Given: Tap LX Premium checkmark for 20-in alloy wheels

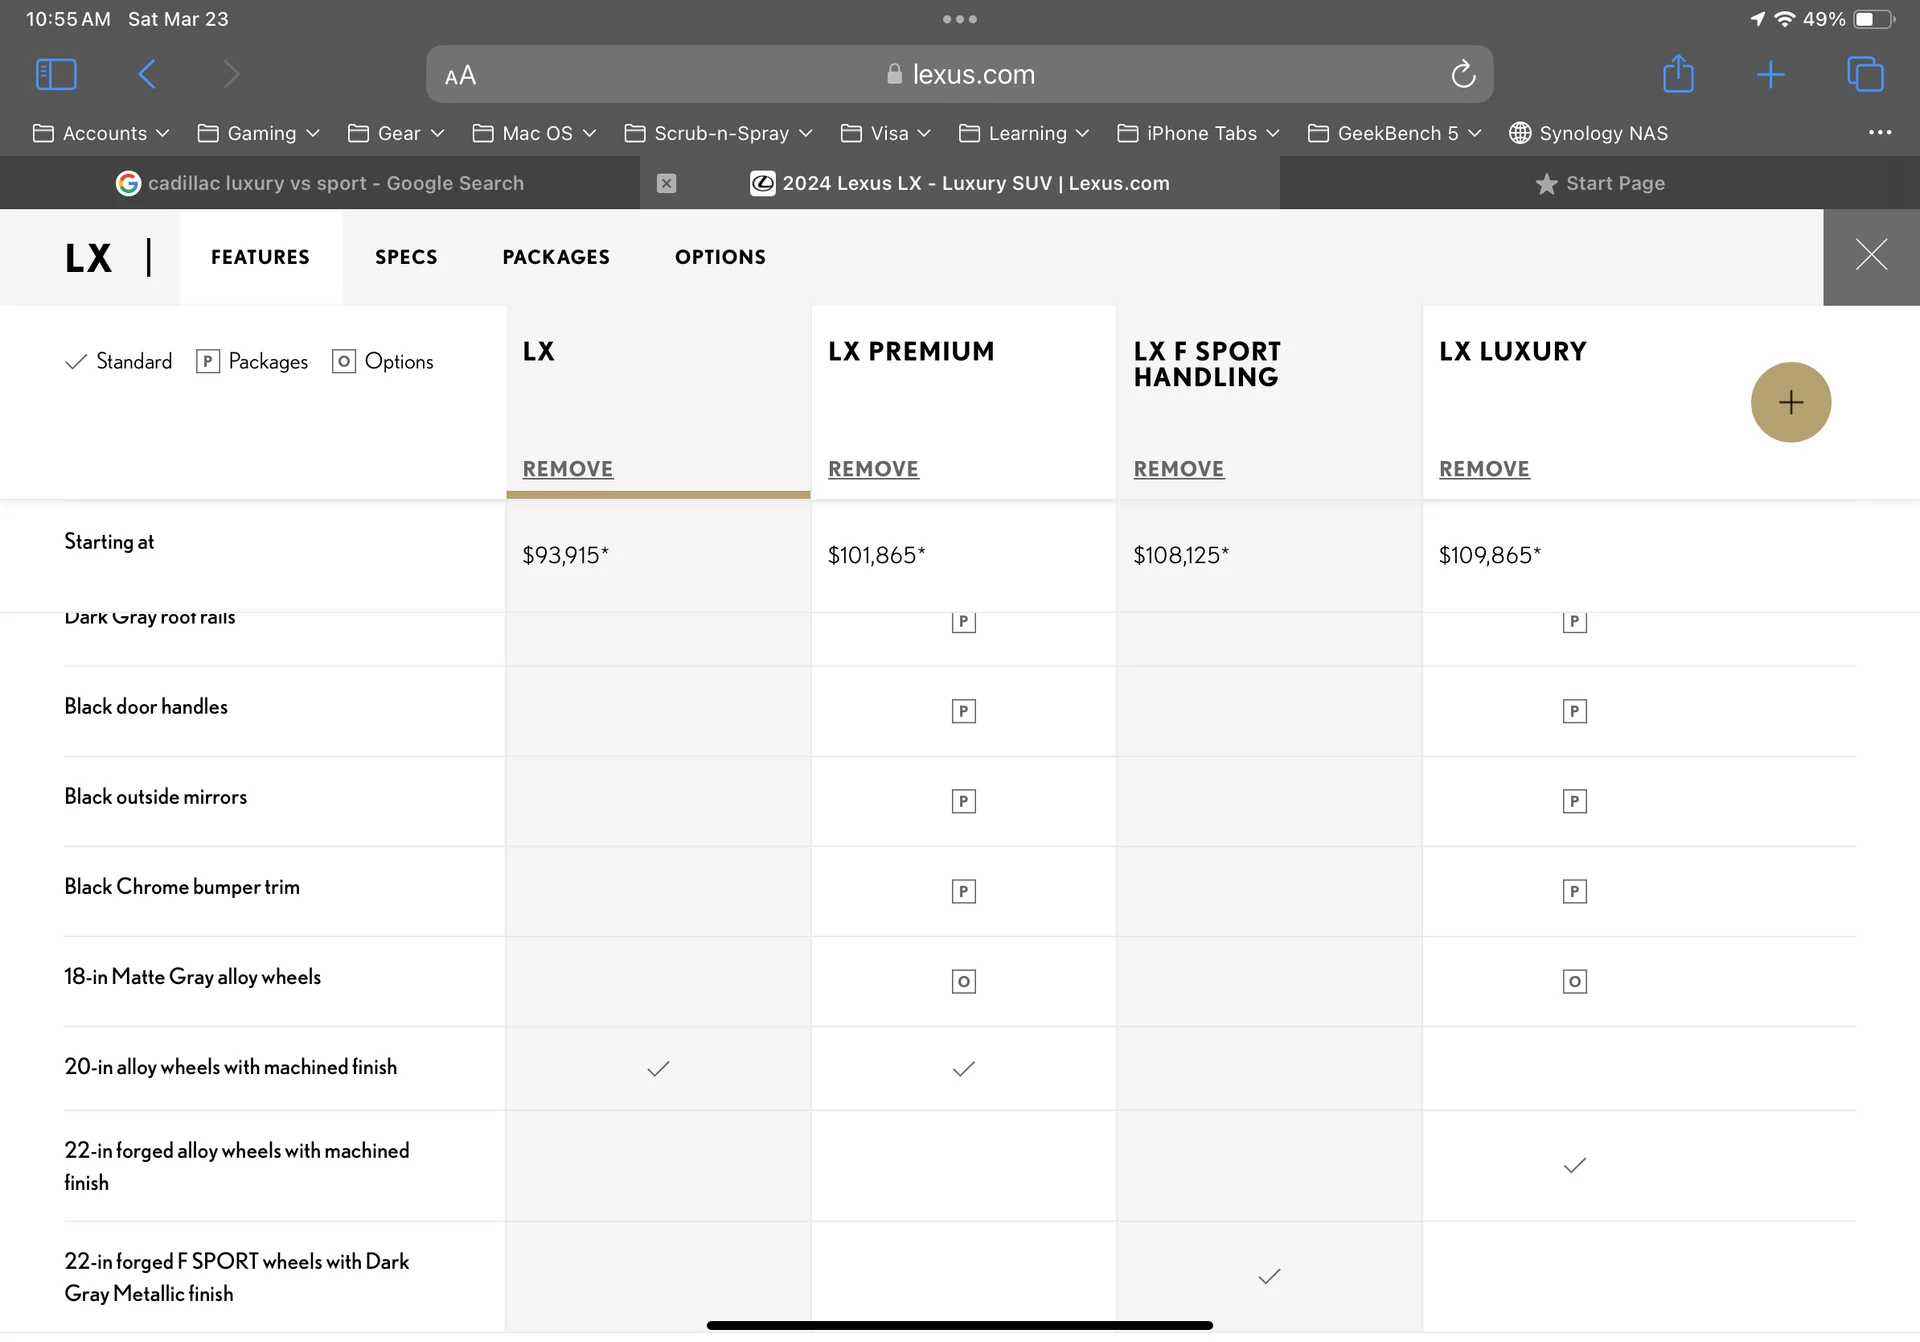Looking at the screenshot, I should point(963,1068).
